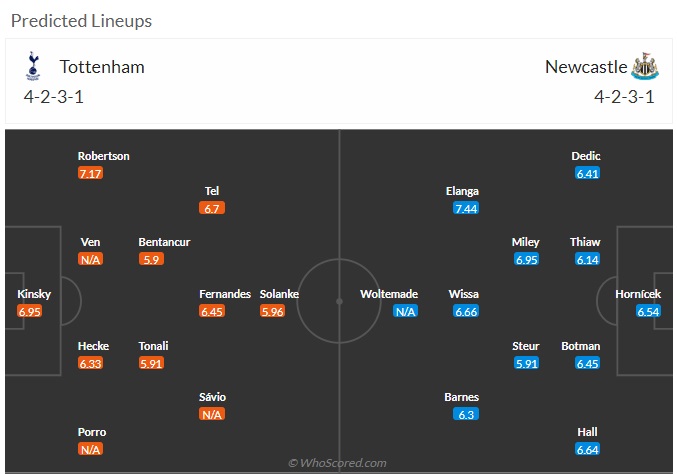Open the Newcastle team name link
677x474 pixels.
pyautogui.click(x=586, y=67)
